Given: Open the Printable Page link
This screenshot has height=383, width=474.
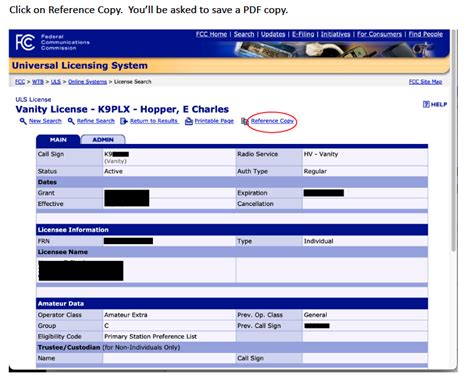Looking at the screenshot, I should pyautogui.click(x=214, y=121).
